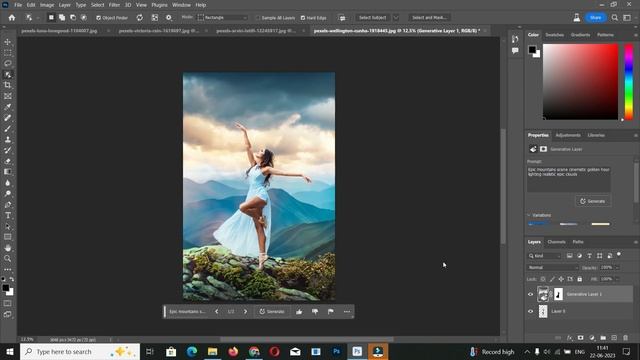Select the Hand tool
640x360 pixels.
pyautogui.click(x=8, y=248)
